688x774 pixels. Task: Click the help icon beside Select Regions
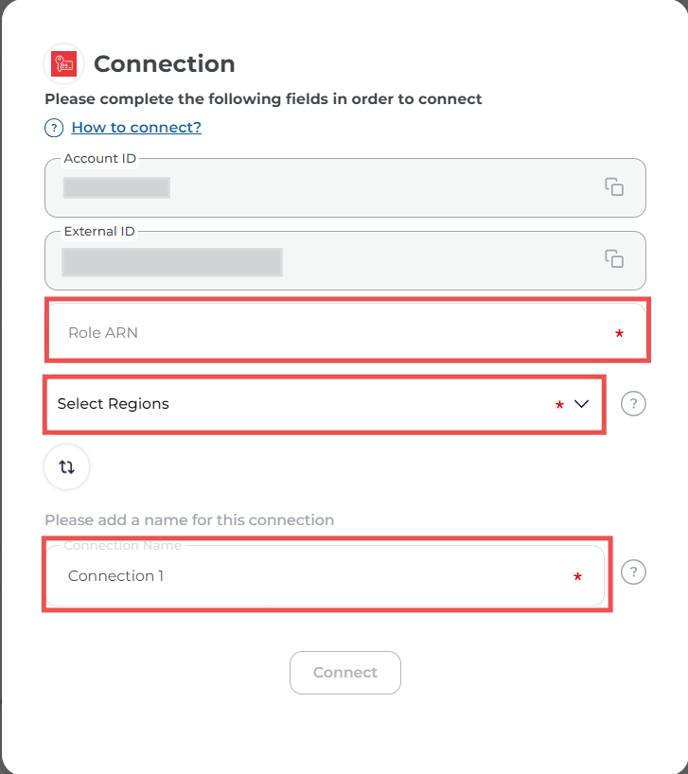[633, 404]
